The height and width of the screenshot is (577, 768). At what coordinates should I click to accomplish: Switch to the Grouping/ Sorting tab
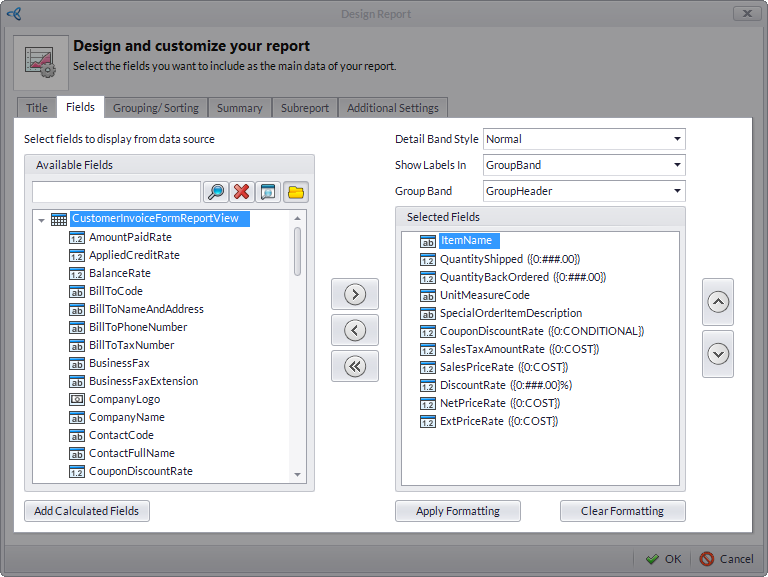(x=155, y=108)
